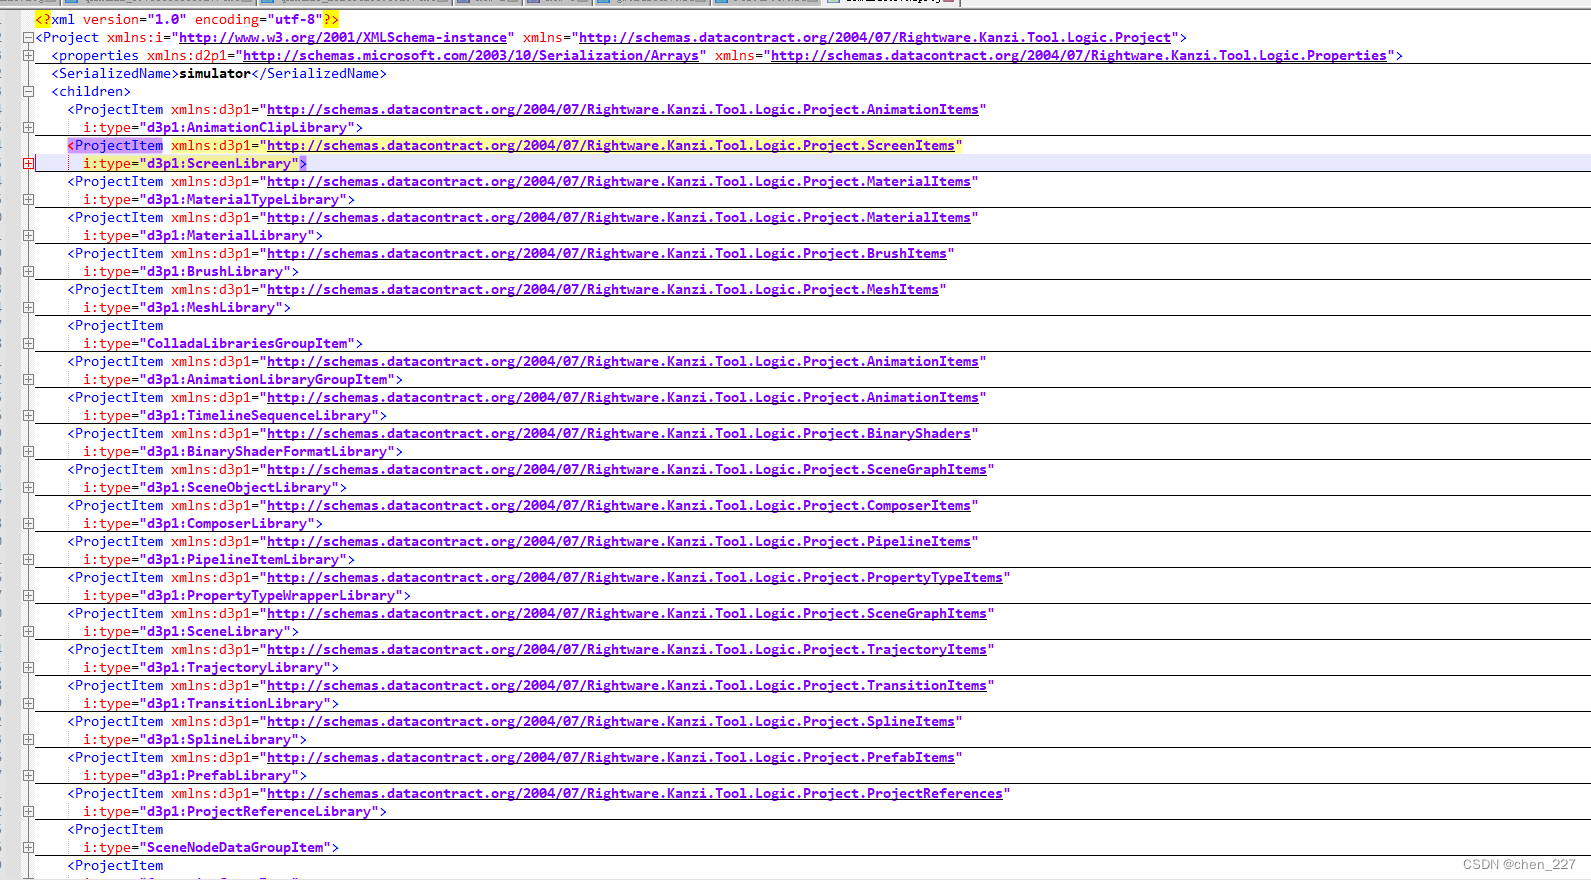1591x880 pixels.
Task: Open the Kanzi.Tool.Logic.Project namespace URL in Project tag
Action: (x=875, y=38)
